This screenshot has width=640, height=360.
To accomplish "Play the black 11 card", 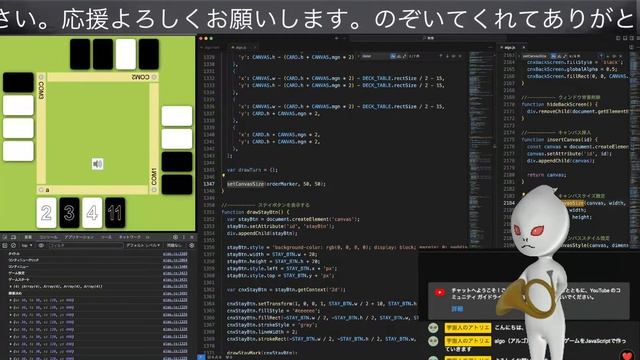I will tap(115, 213).
